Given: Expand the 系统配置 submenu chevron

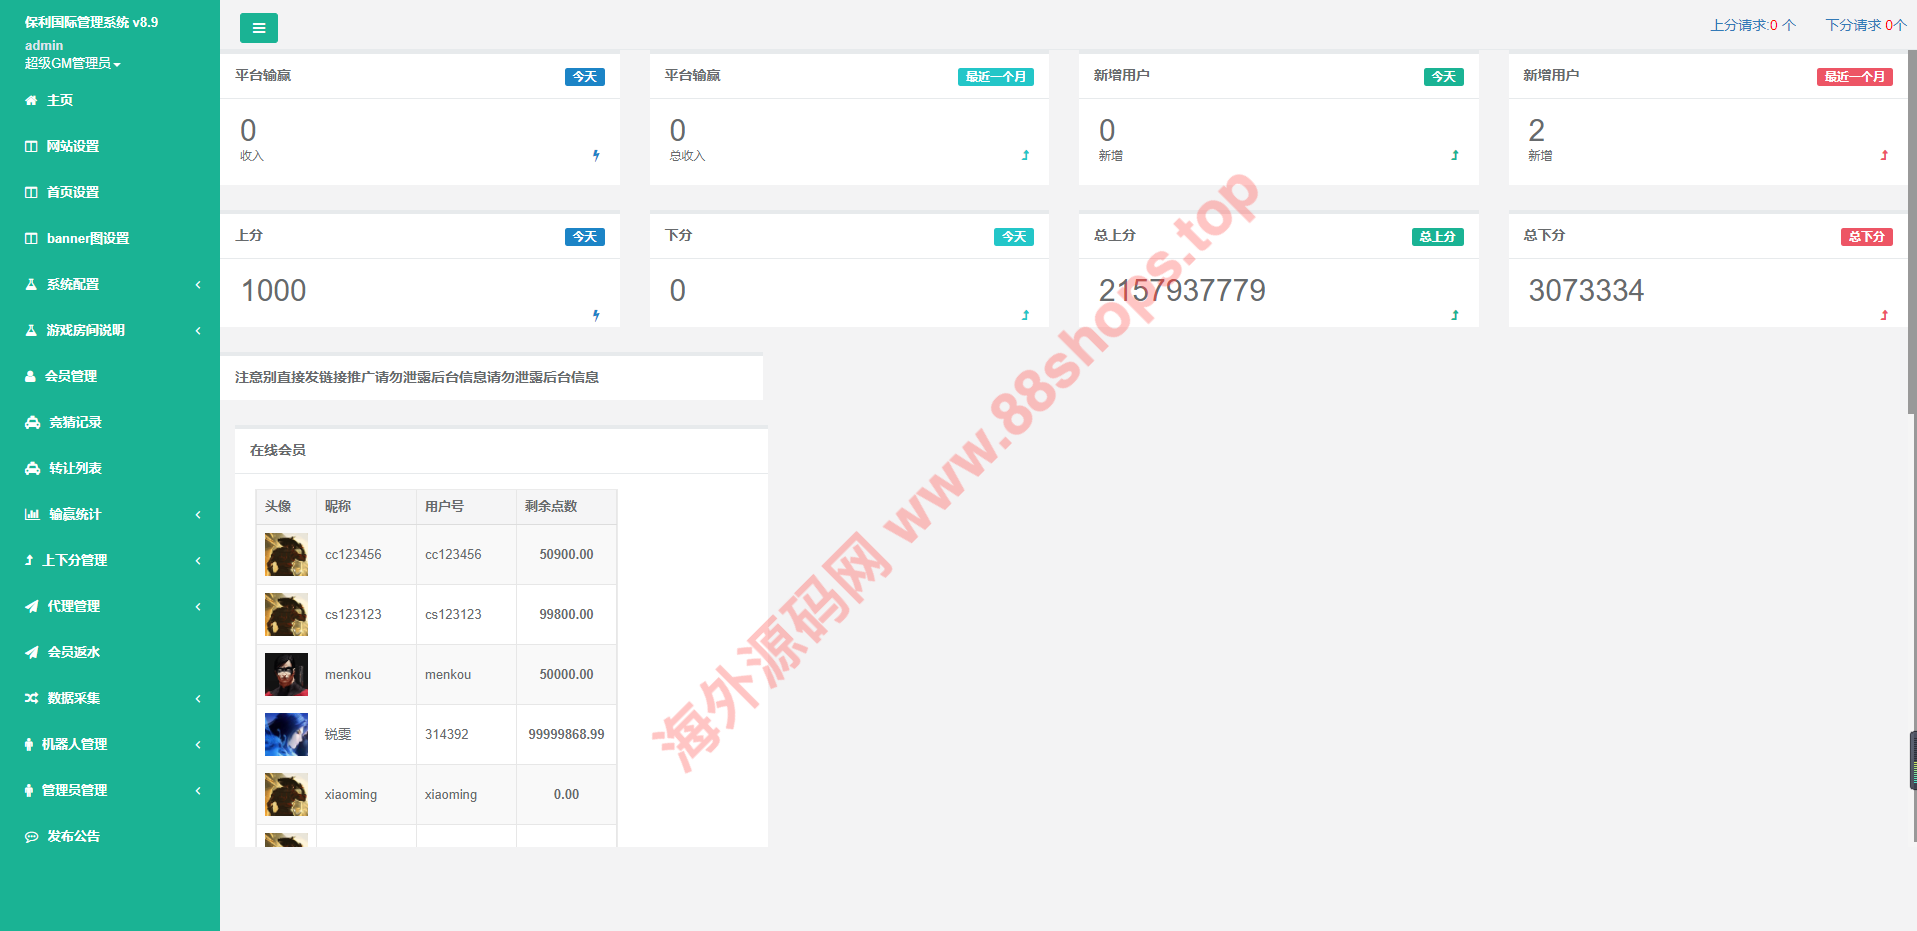Looking at the screenshot, I should coord(198,285).
